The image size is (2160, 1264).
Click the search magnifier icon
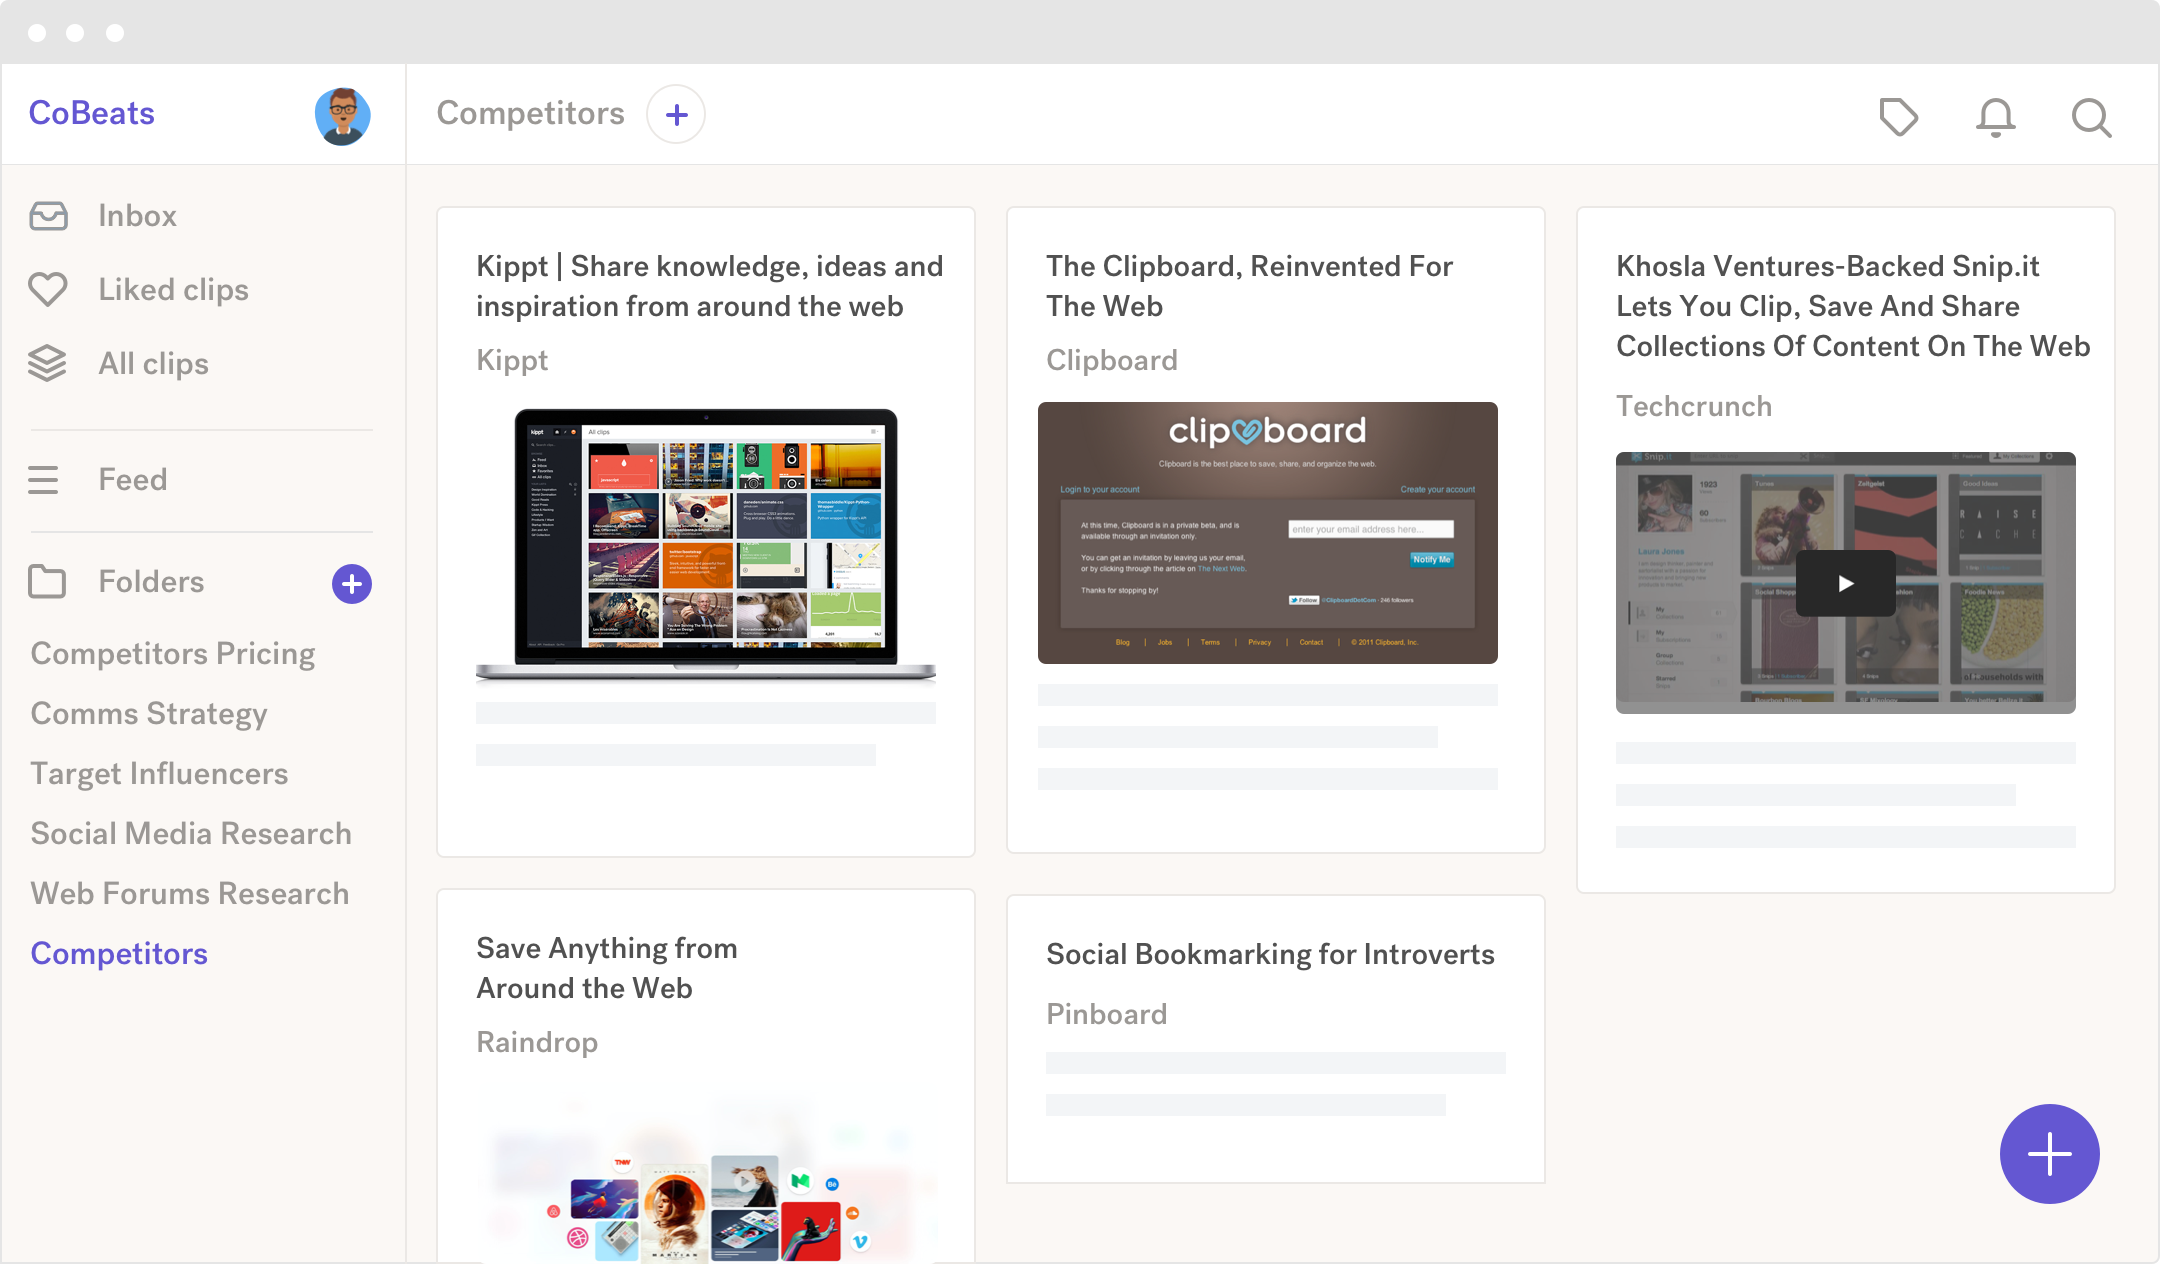[2091, 117]
